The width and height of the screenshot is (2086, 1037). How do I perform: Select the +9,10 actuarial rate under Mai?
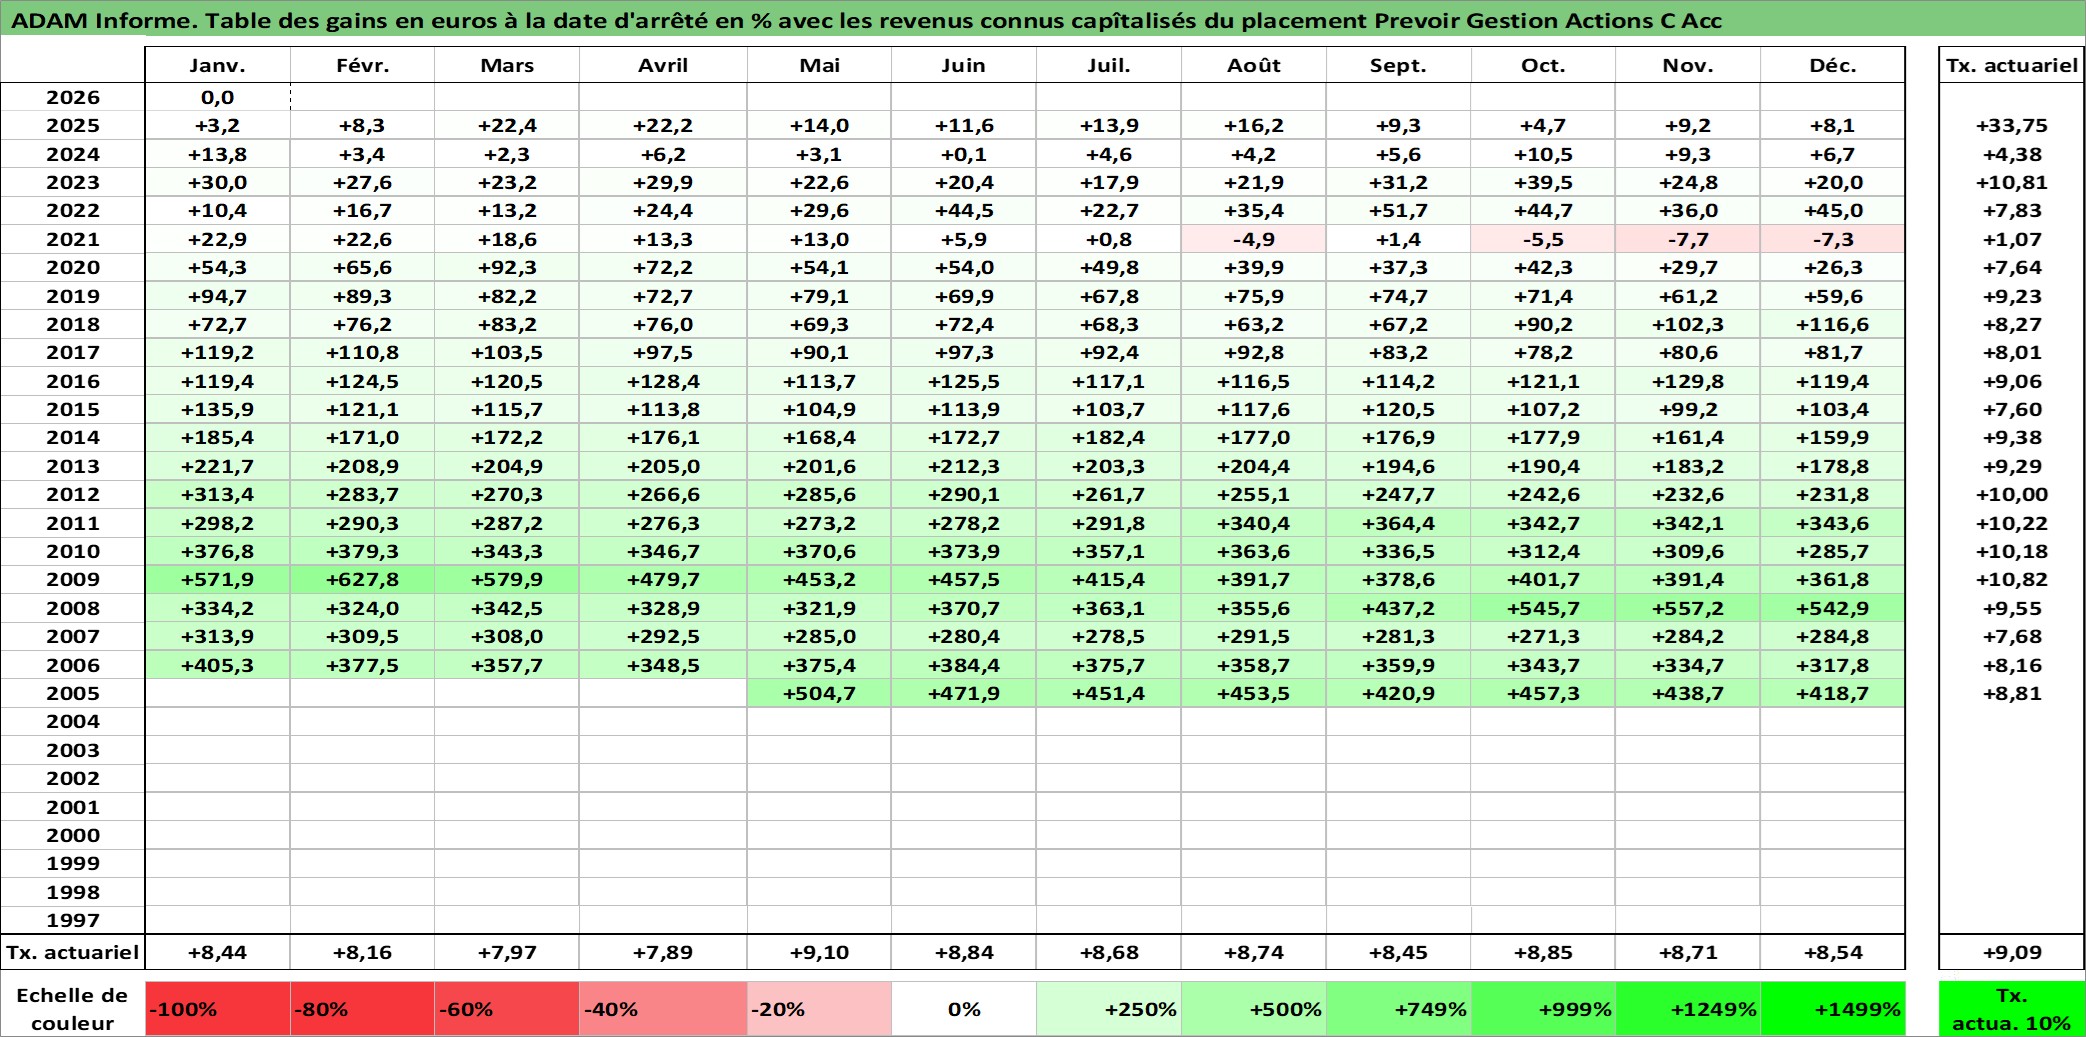tap(819, 952)
